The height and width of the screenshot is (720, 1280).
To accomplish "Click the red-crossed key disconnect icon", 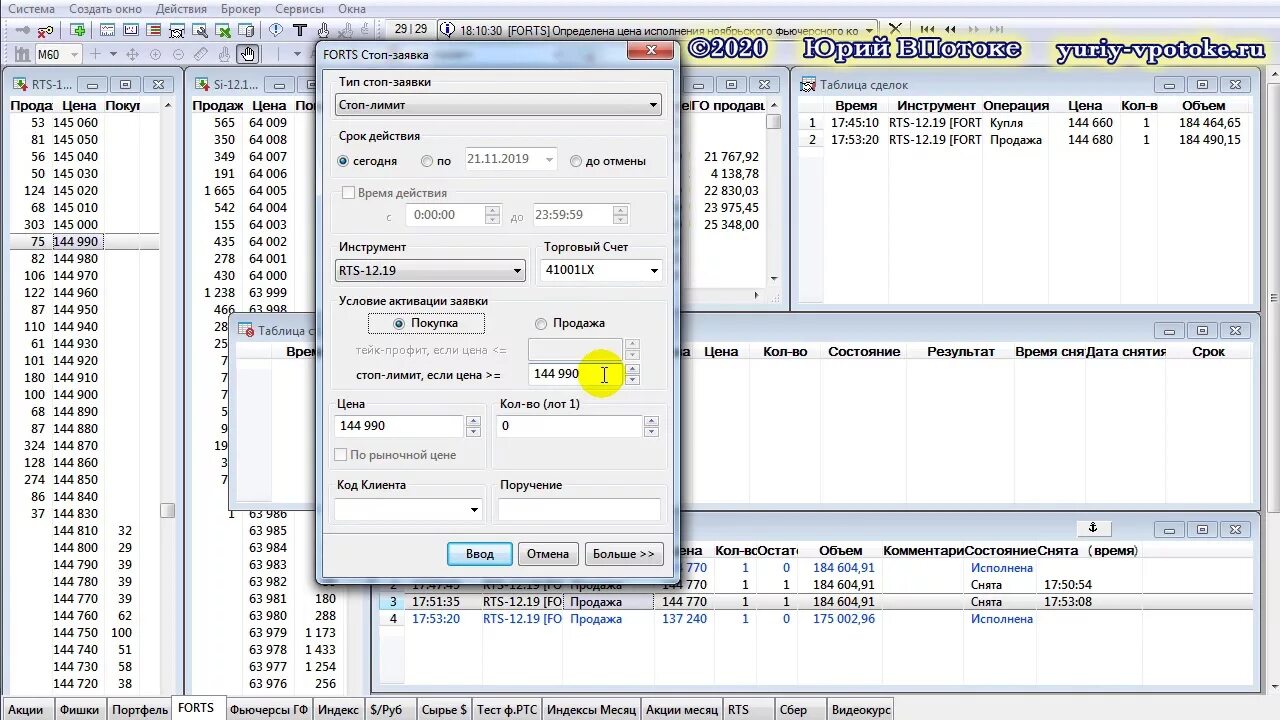I will point(46,30).
